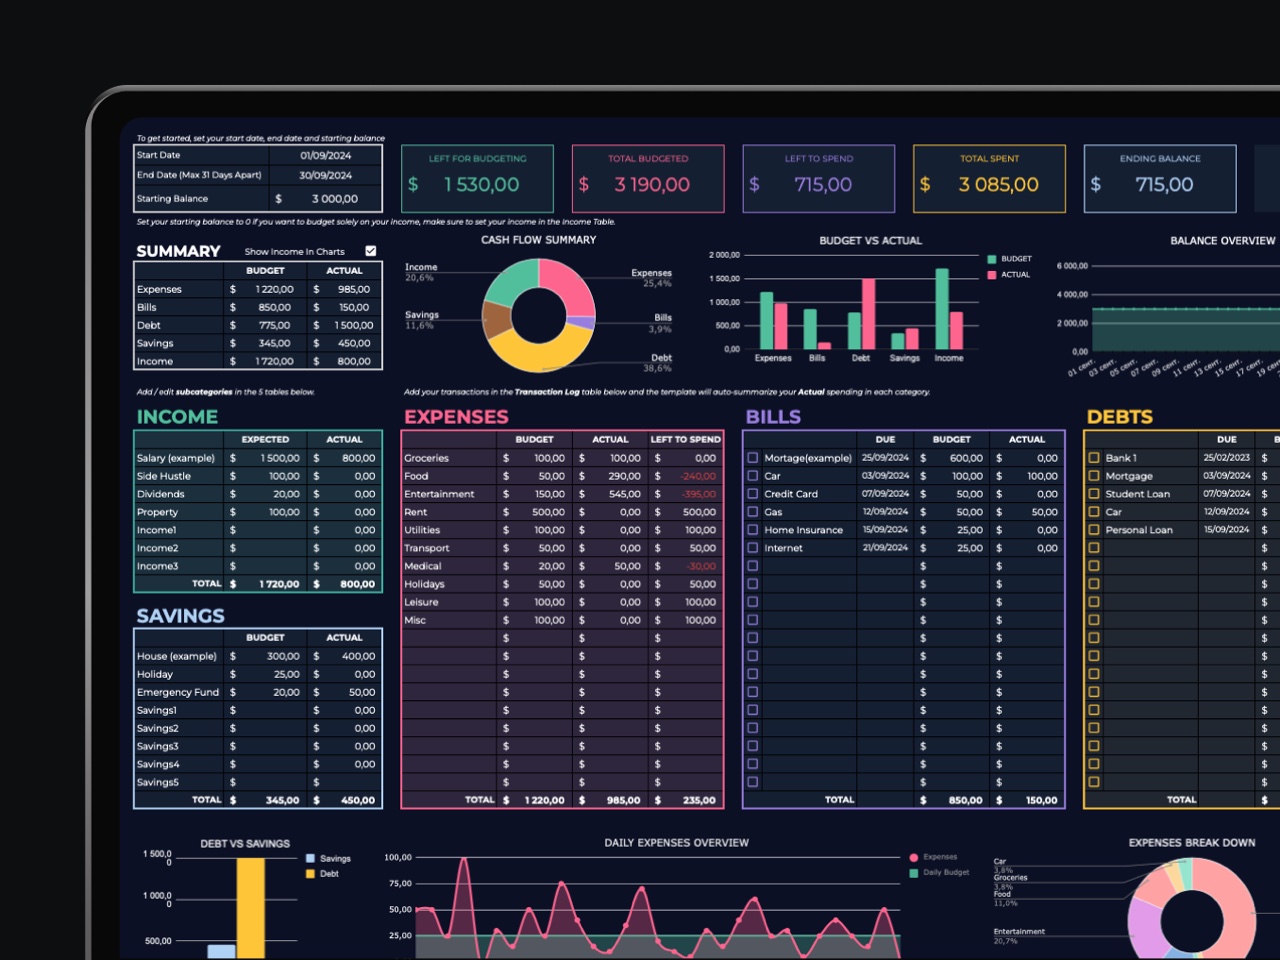1280x960 pixels.
Task: Select the Utilities expense row label
Action: (422, 530)
